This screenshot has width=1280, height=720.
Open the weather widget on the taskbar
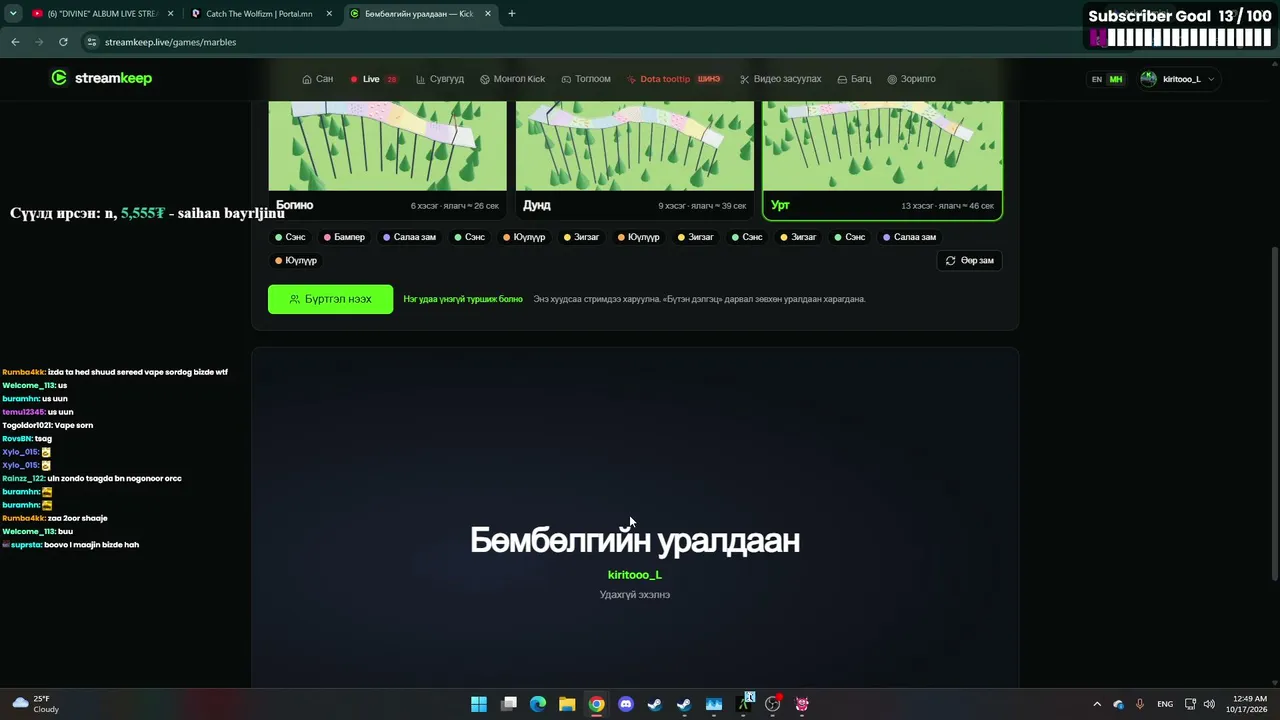click(36, 704)
